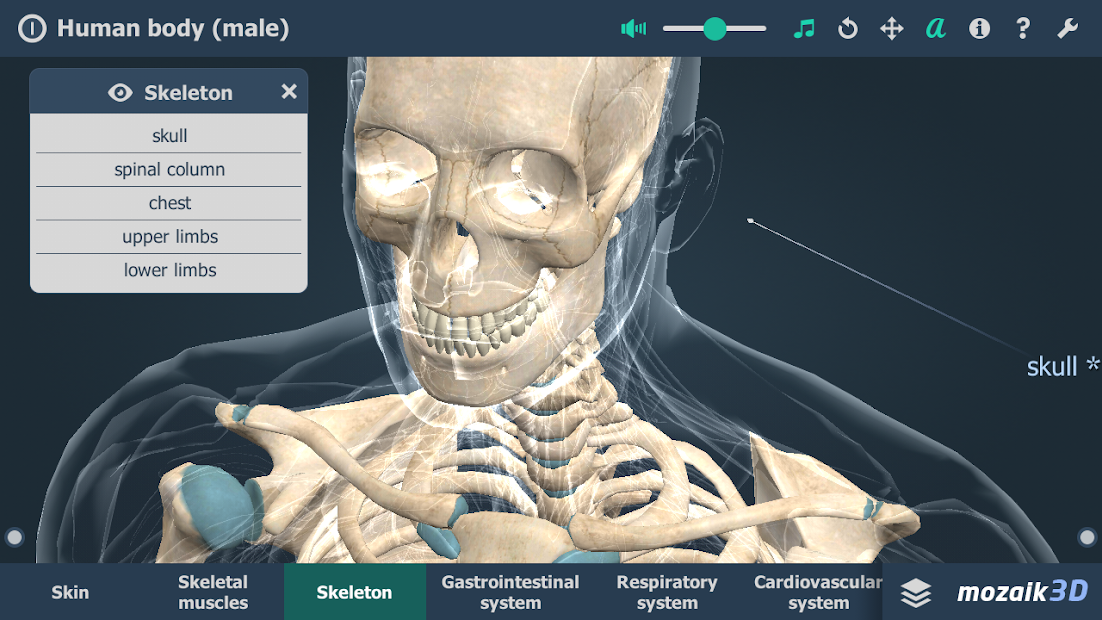Click the reset rotation icon

847,28
